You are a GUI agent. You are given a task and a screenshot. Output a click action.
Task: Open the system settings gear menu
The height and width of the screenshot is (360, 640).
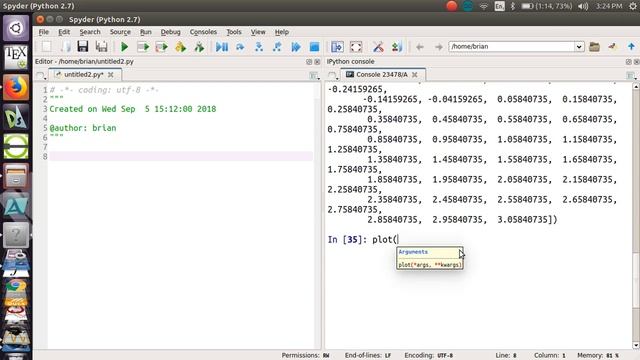[633, 6]
